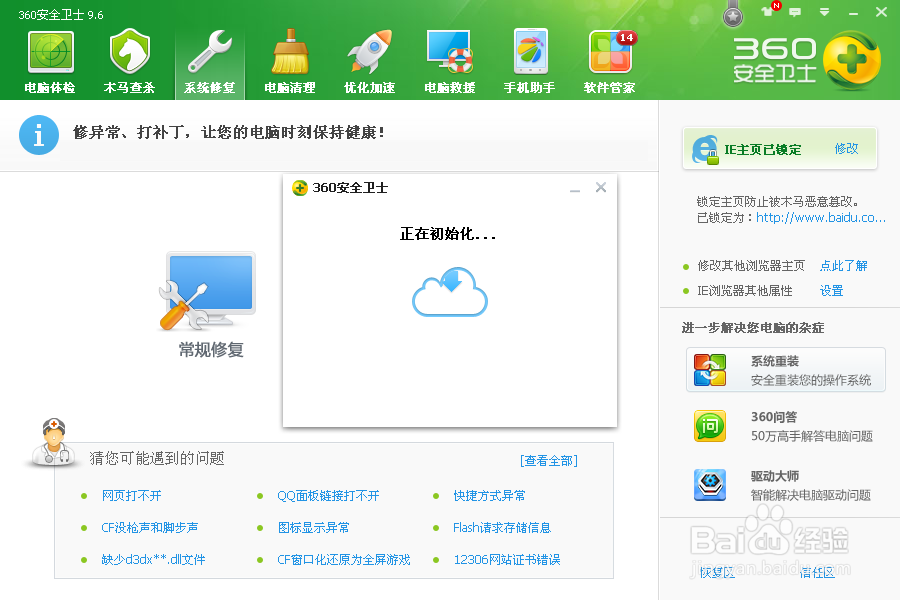The height and width of the screenshot is (600, 900).
Task: Click IE主页已锁定 status label
Action: click(x=762, y=150)
